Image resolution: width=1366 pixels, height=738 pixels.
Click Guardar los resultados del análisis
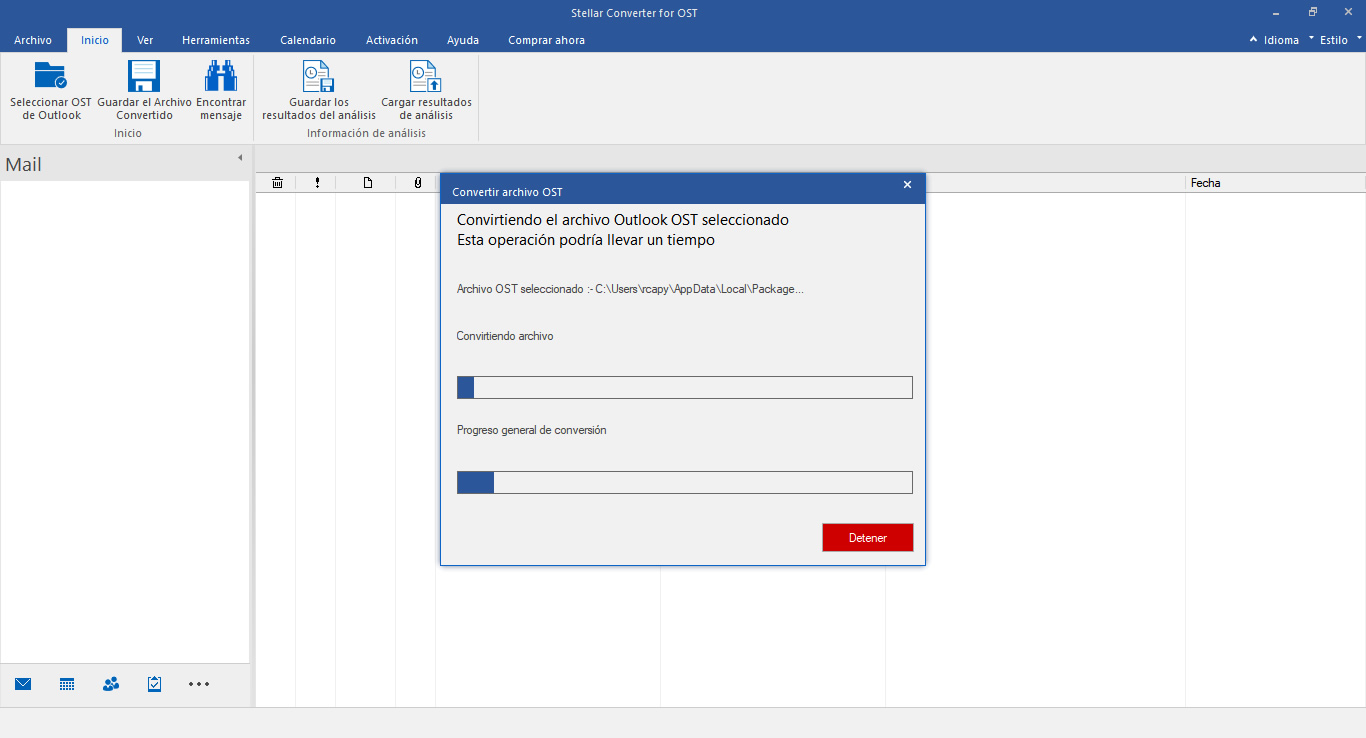coord(319,90)
